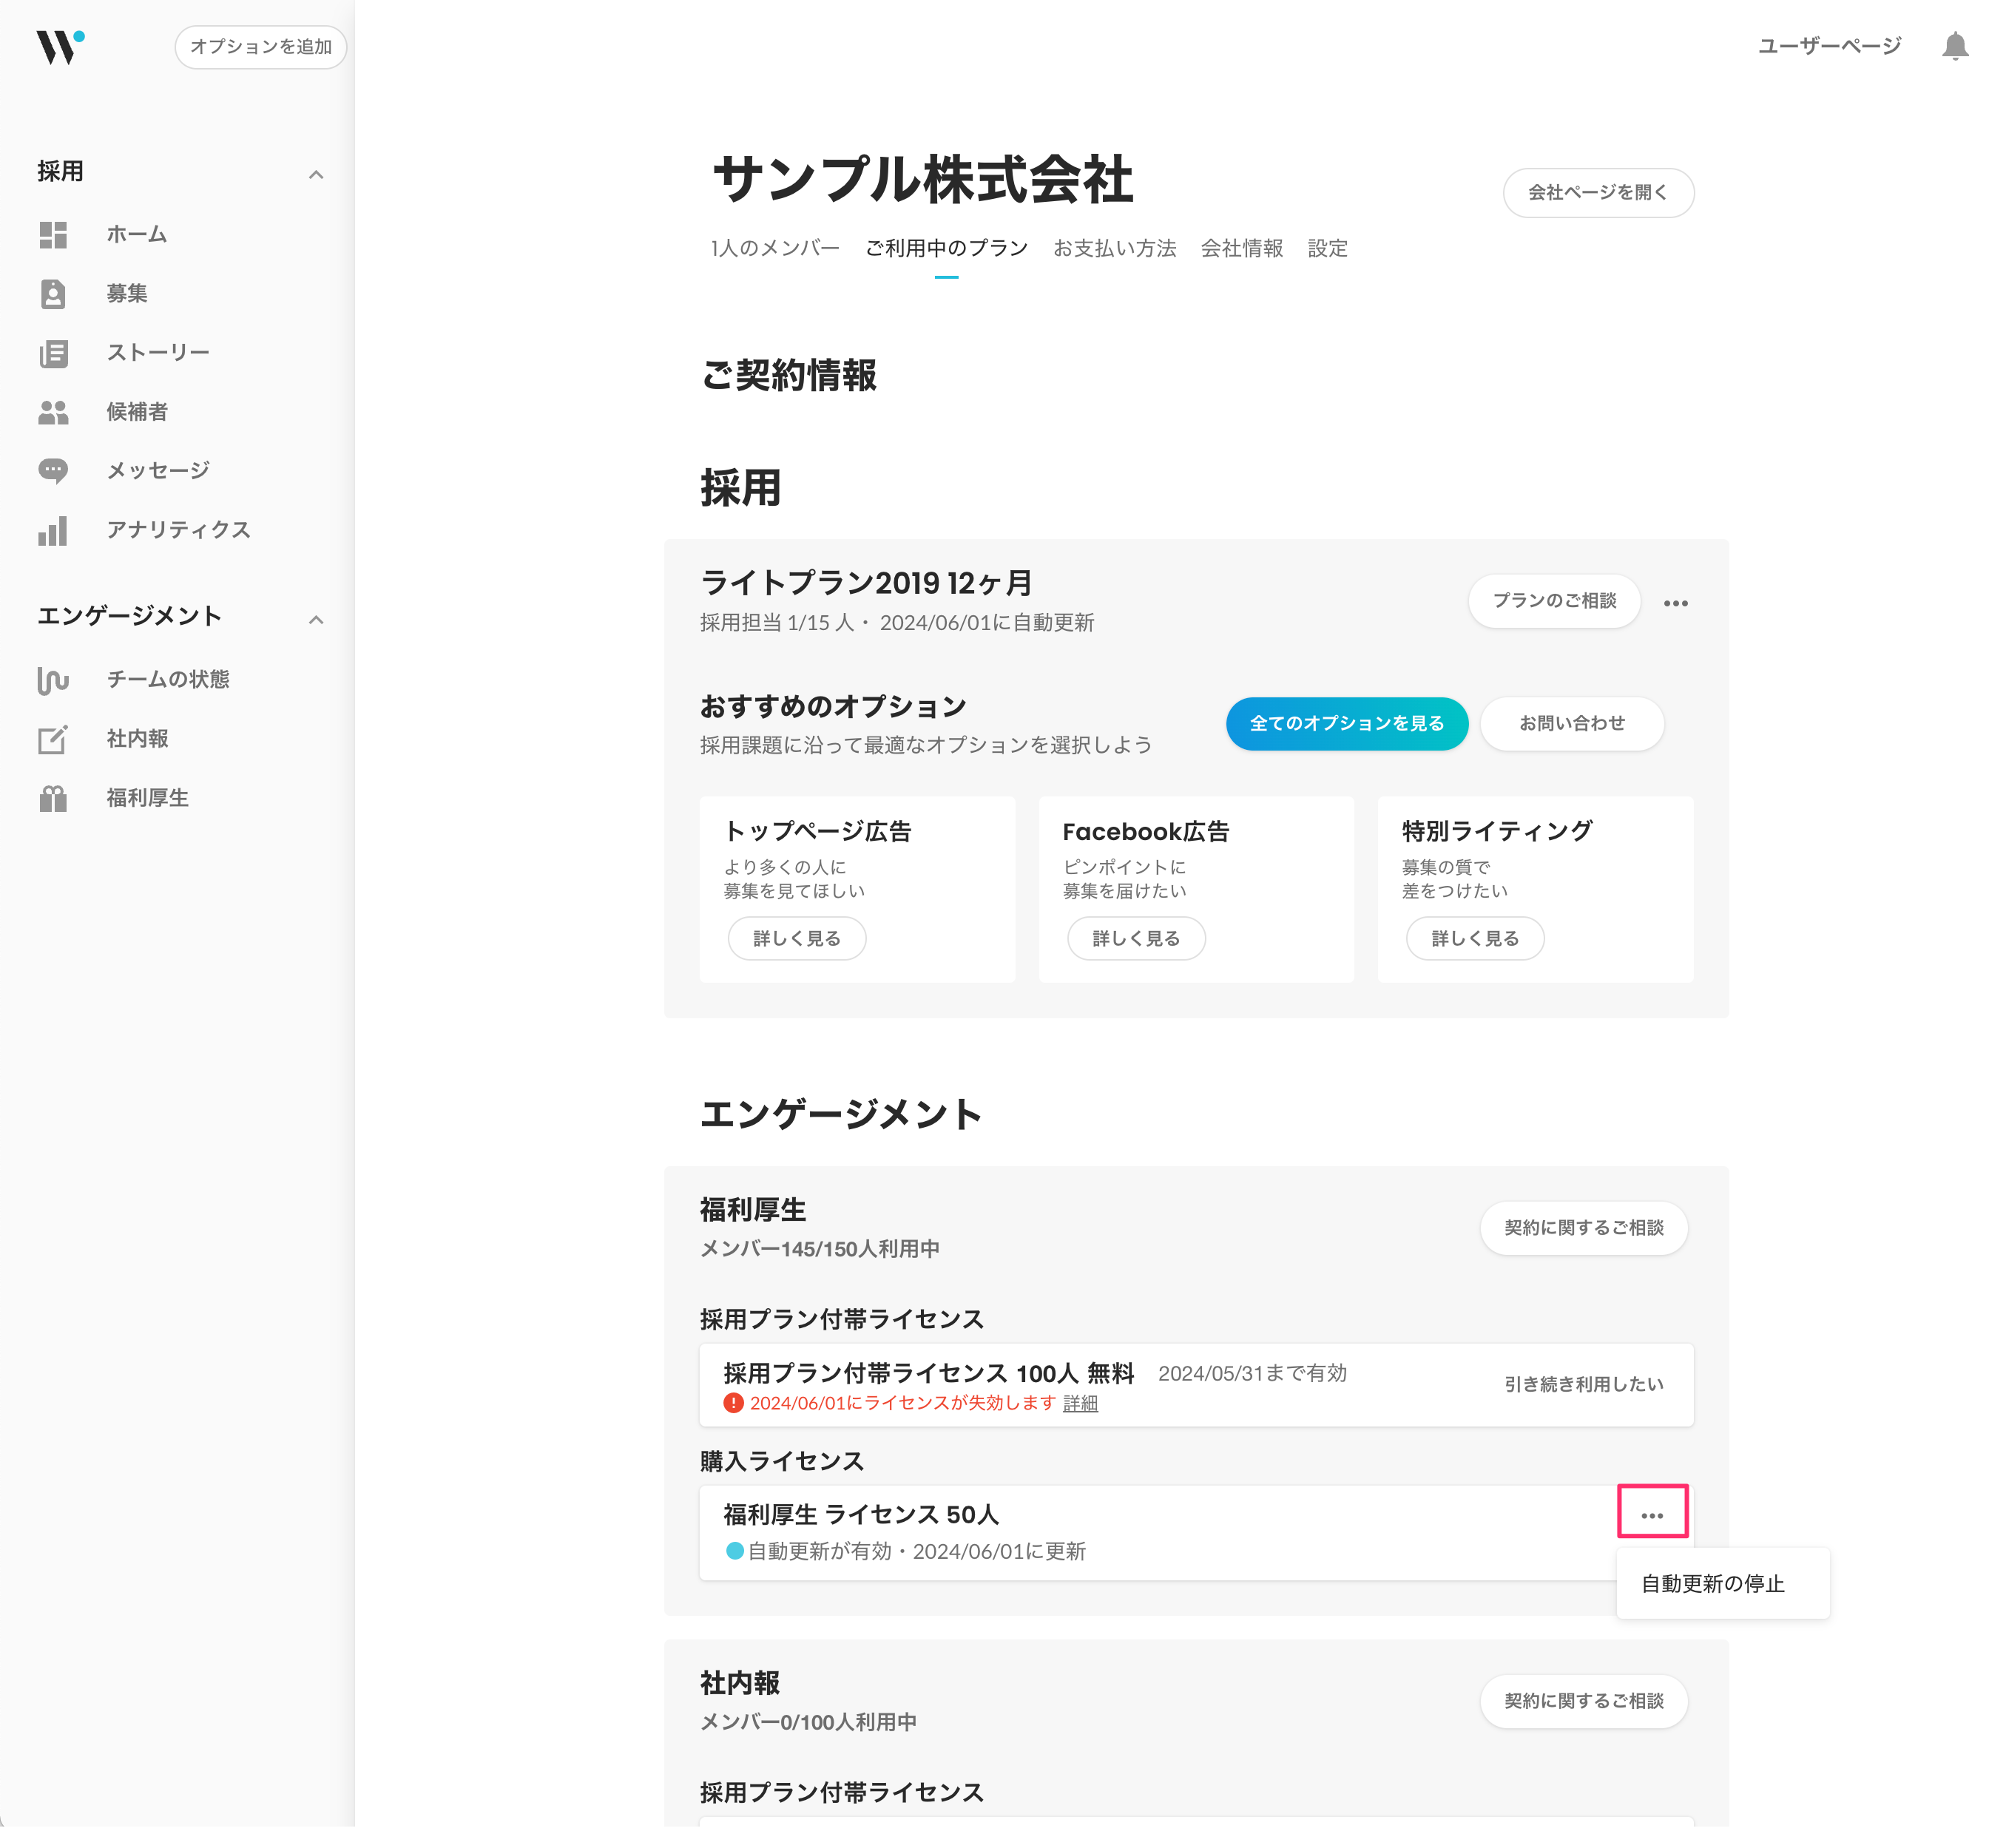Click 詳しく見る under Facebook広告

(1135, 938)
